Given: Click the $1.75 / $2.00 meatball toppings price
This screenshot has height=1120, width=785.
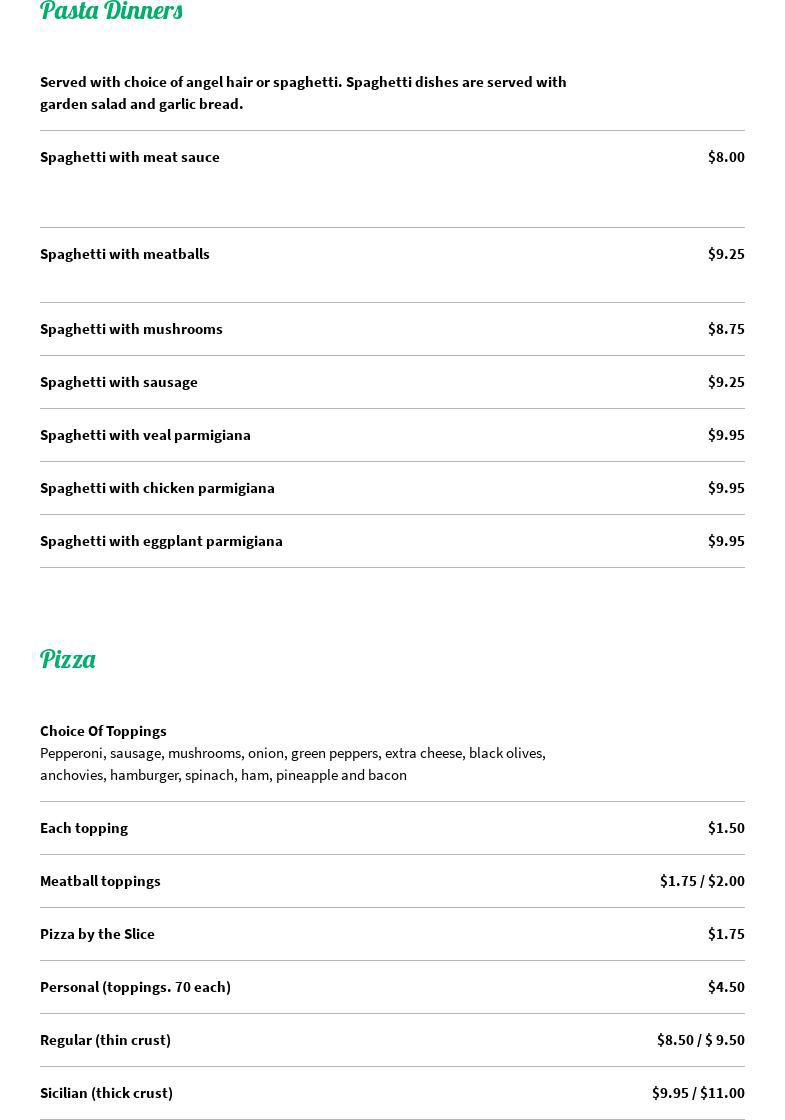Looking at the screenshot, I should point(702,881).
